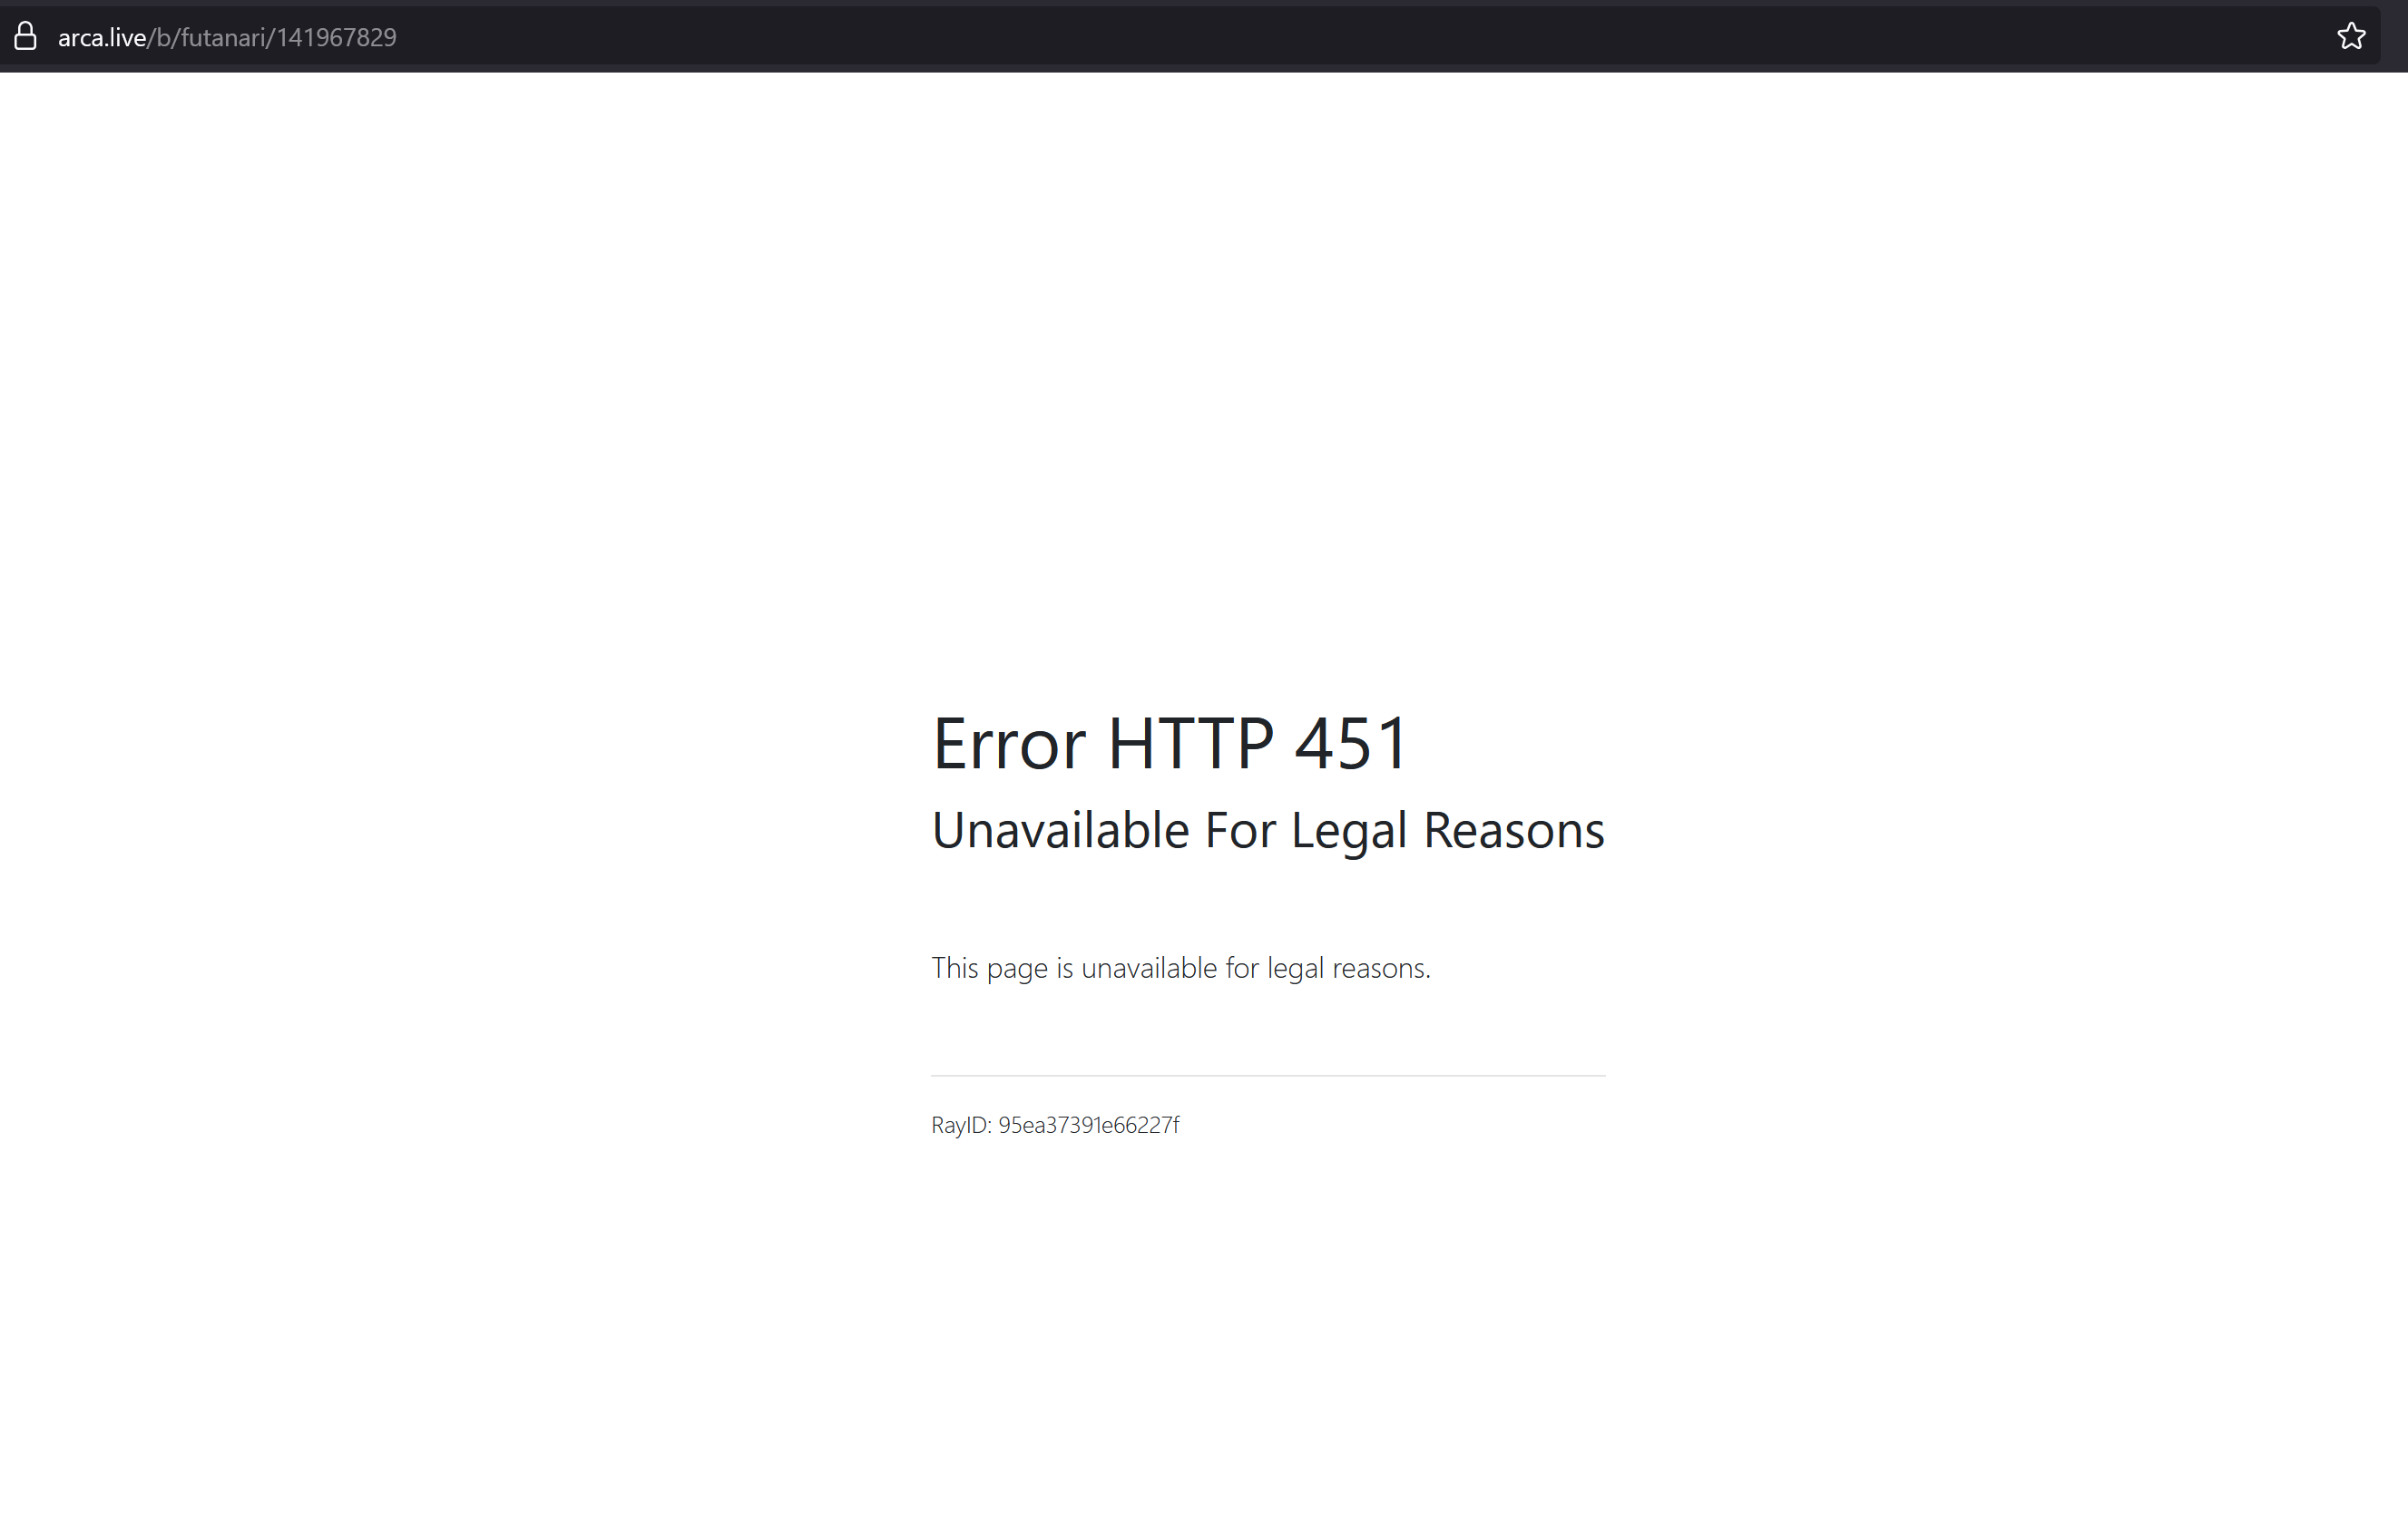Click the 'Error HTTP 451' heading

[x=1170, y=743]
